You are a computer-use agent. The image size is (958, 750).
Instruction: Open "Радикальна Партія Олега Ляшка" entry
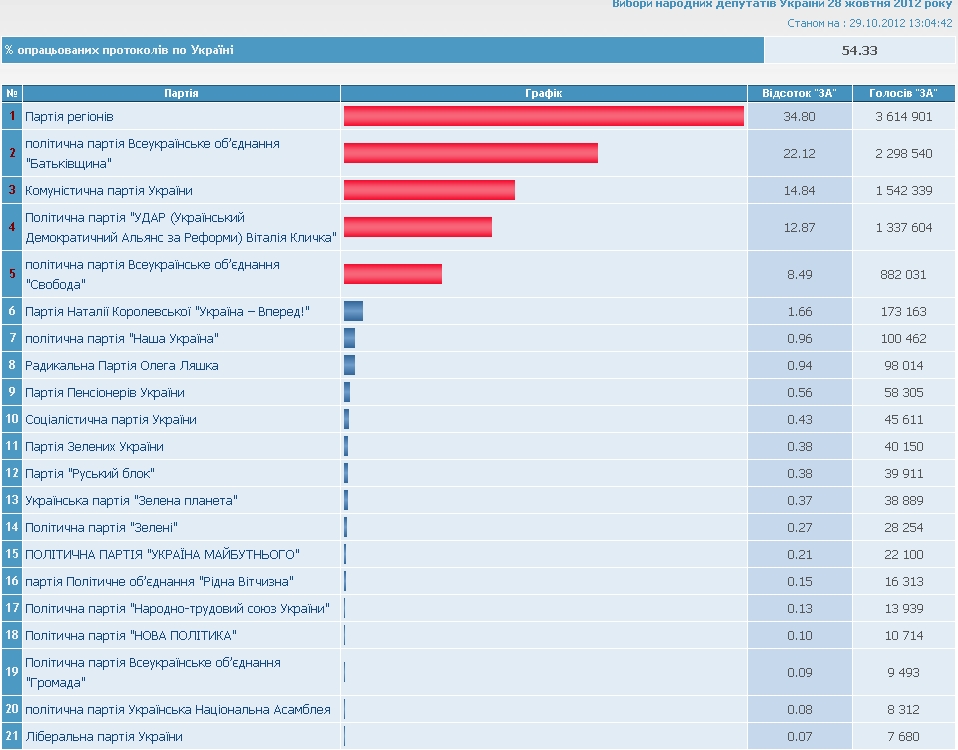click(121, 366)
